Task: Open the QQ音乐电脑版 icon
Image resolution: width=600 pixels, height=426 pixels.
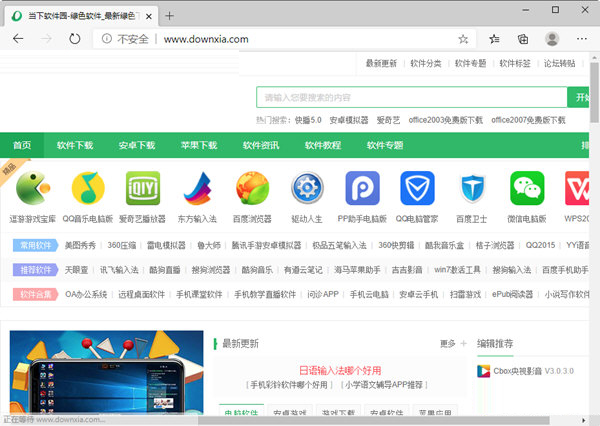Action: click(x=88, y=188)
